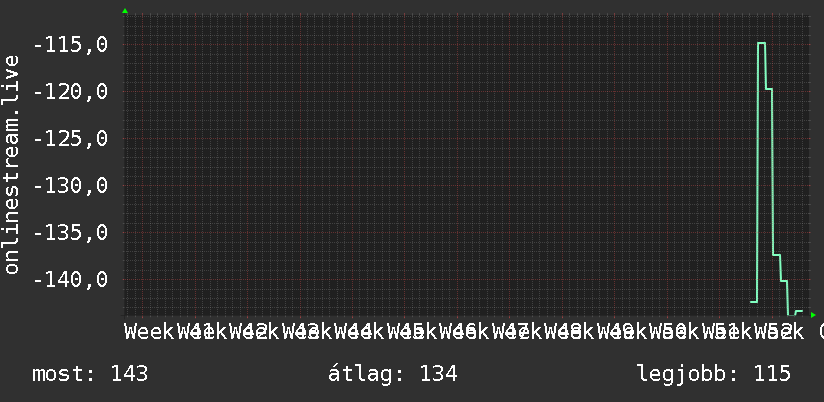Image resolution: width=824 pixels, height=402 pixels.
Task: Click the -115,0 y-axis label
Action: coord(70,45)
